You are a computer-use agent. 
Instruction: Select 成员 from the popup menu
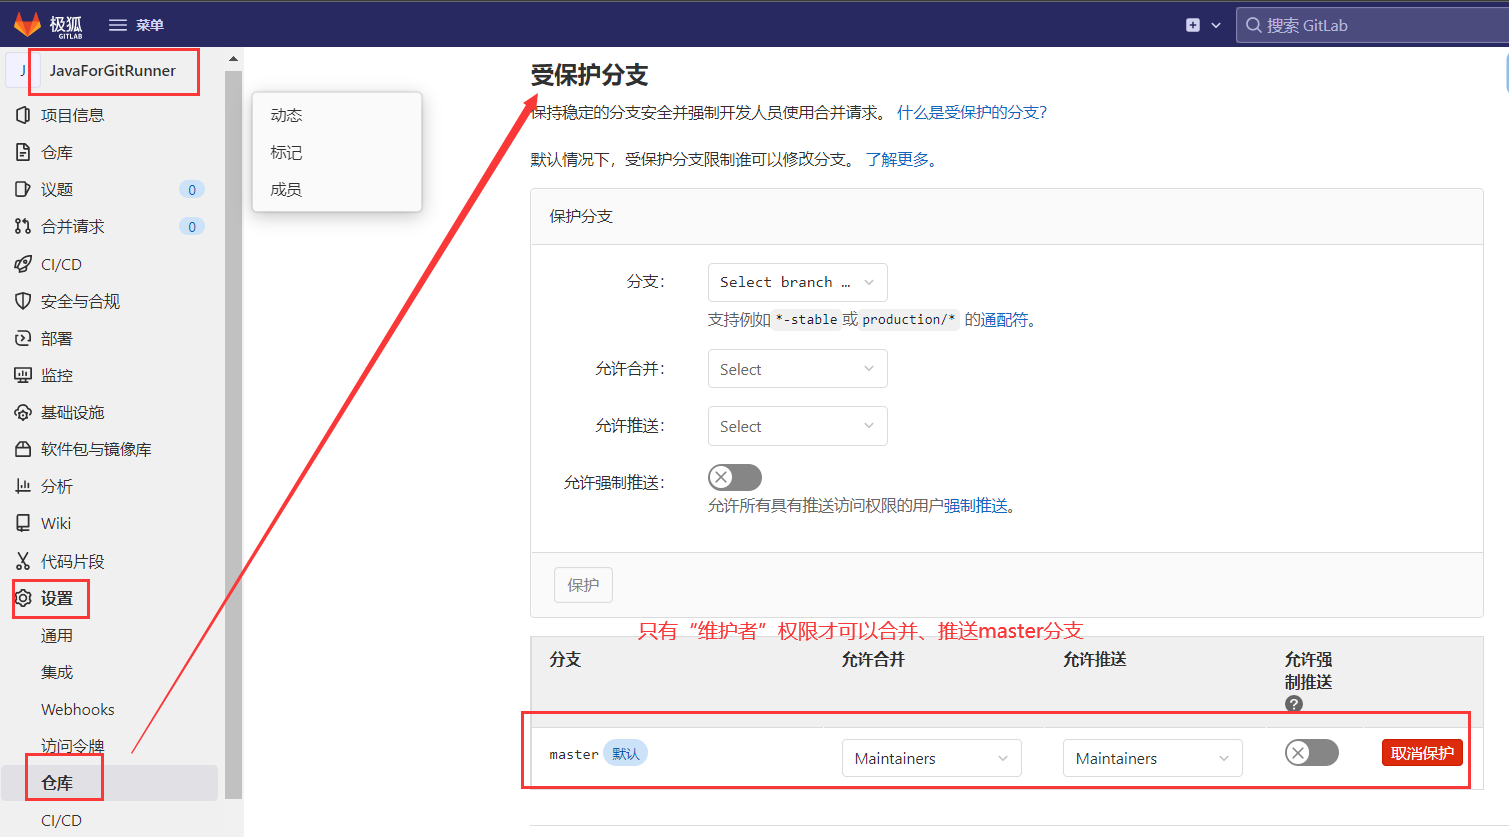286,190
